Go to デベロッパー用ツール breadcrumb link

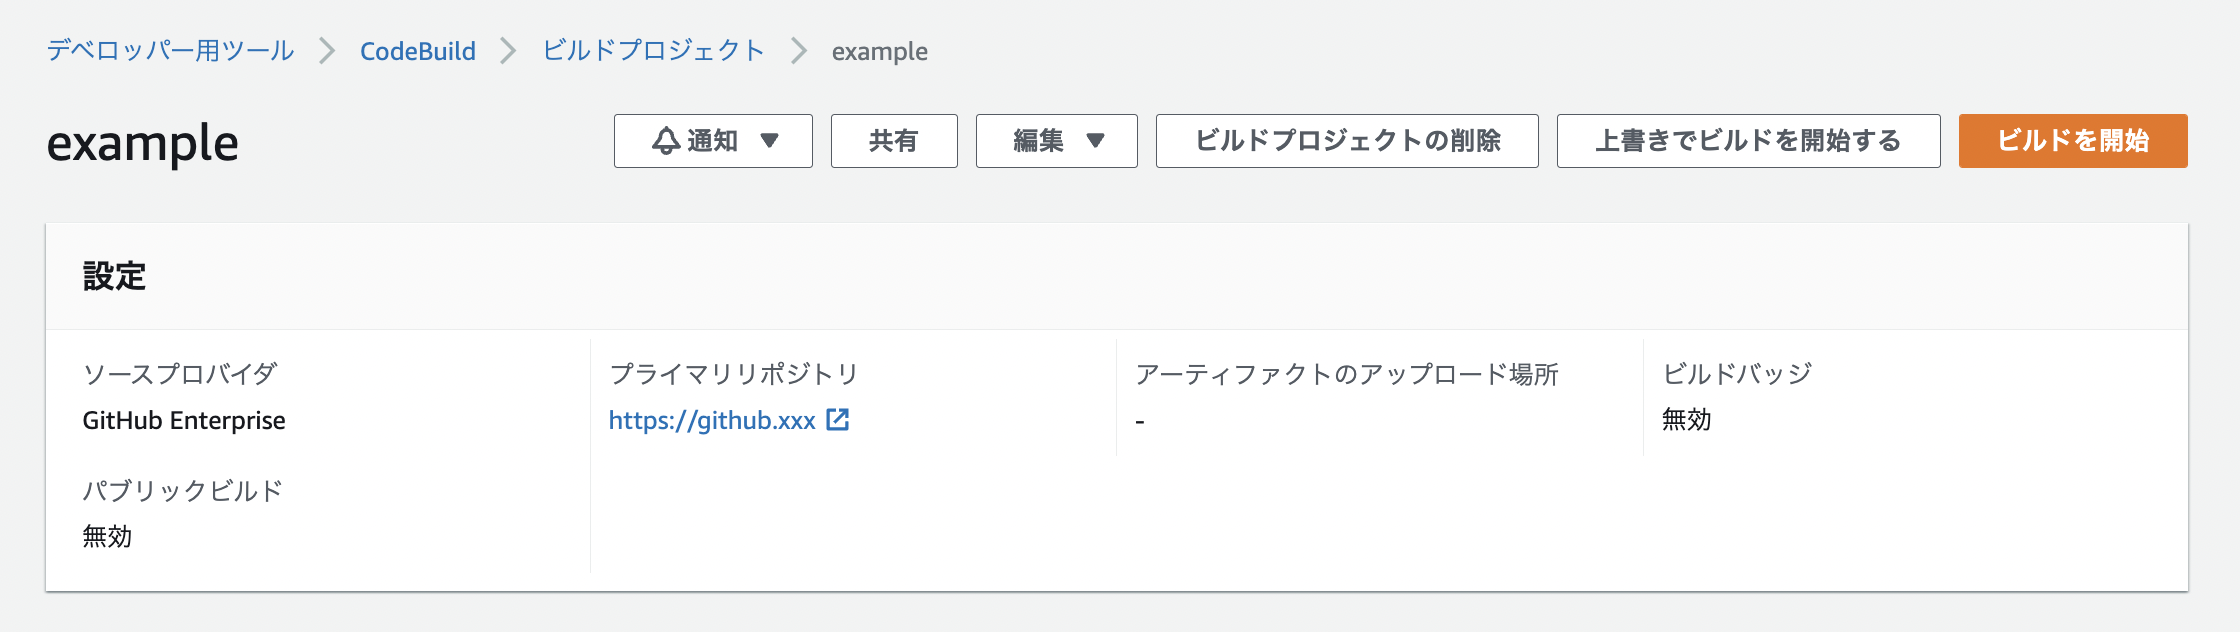[171, 51]
